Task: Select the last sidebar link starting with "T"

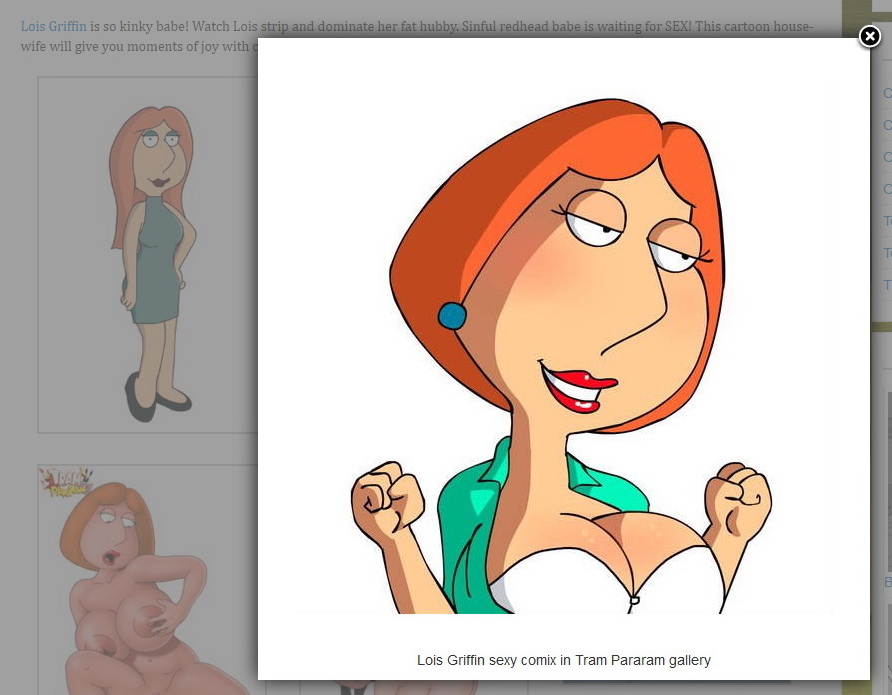Action: click(x=887, y=285)
